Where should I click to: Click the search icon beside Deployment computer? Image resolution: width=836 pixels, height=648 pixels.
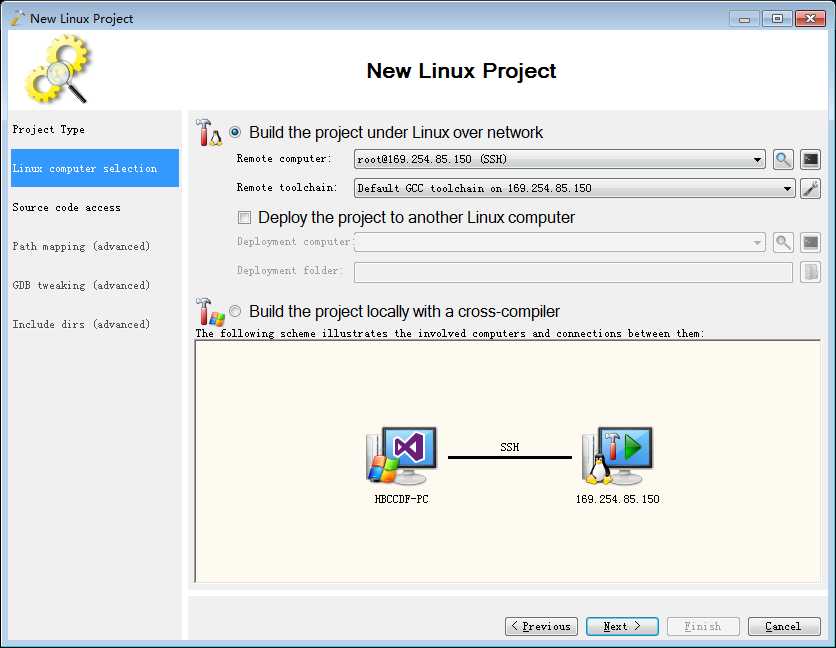[x=783, y=242]
